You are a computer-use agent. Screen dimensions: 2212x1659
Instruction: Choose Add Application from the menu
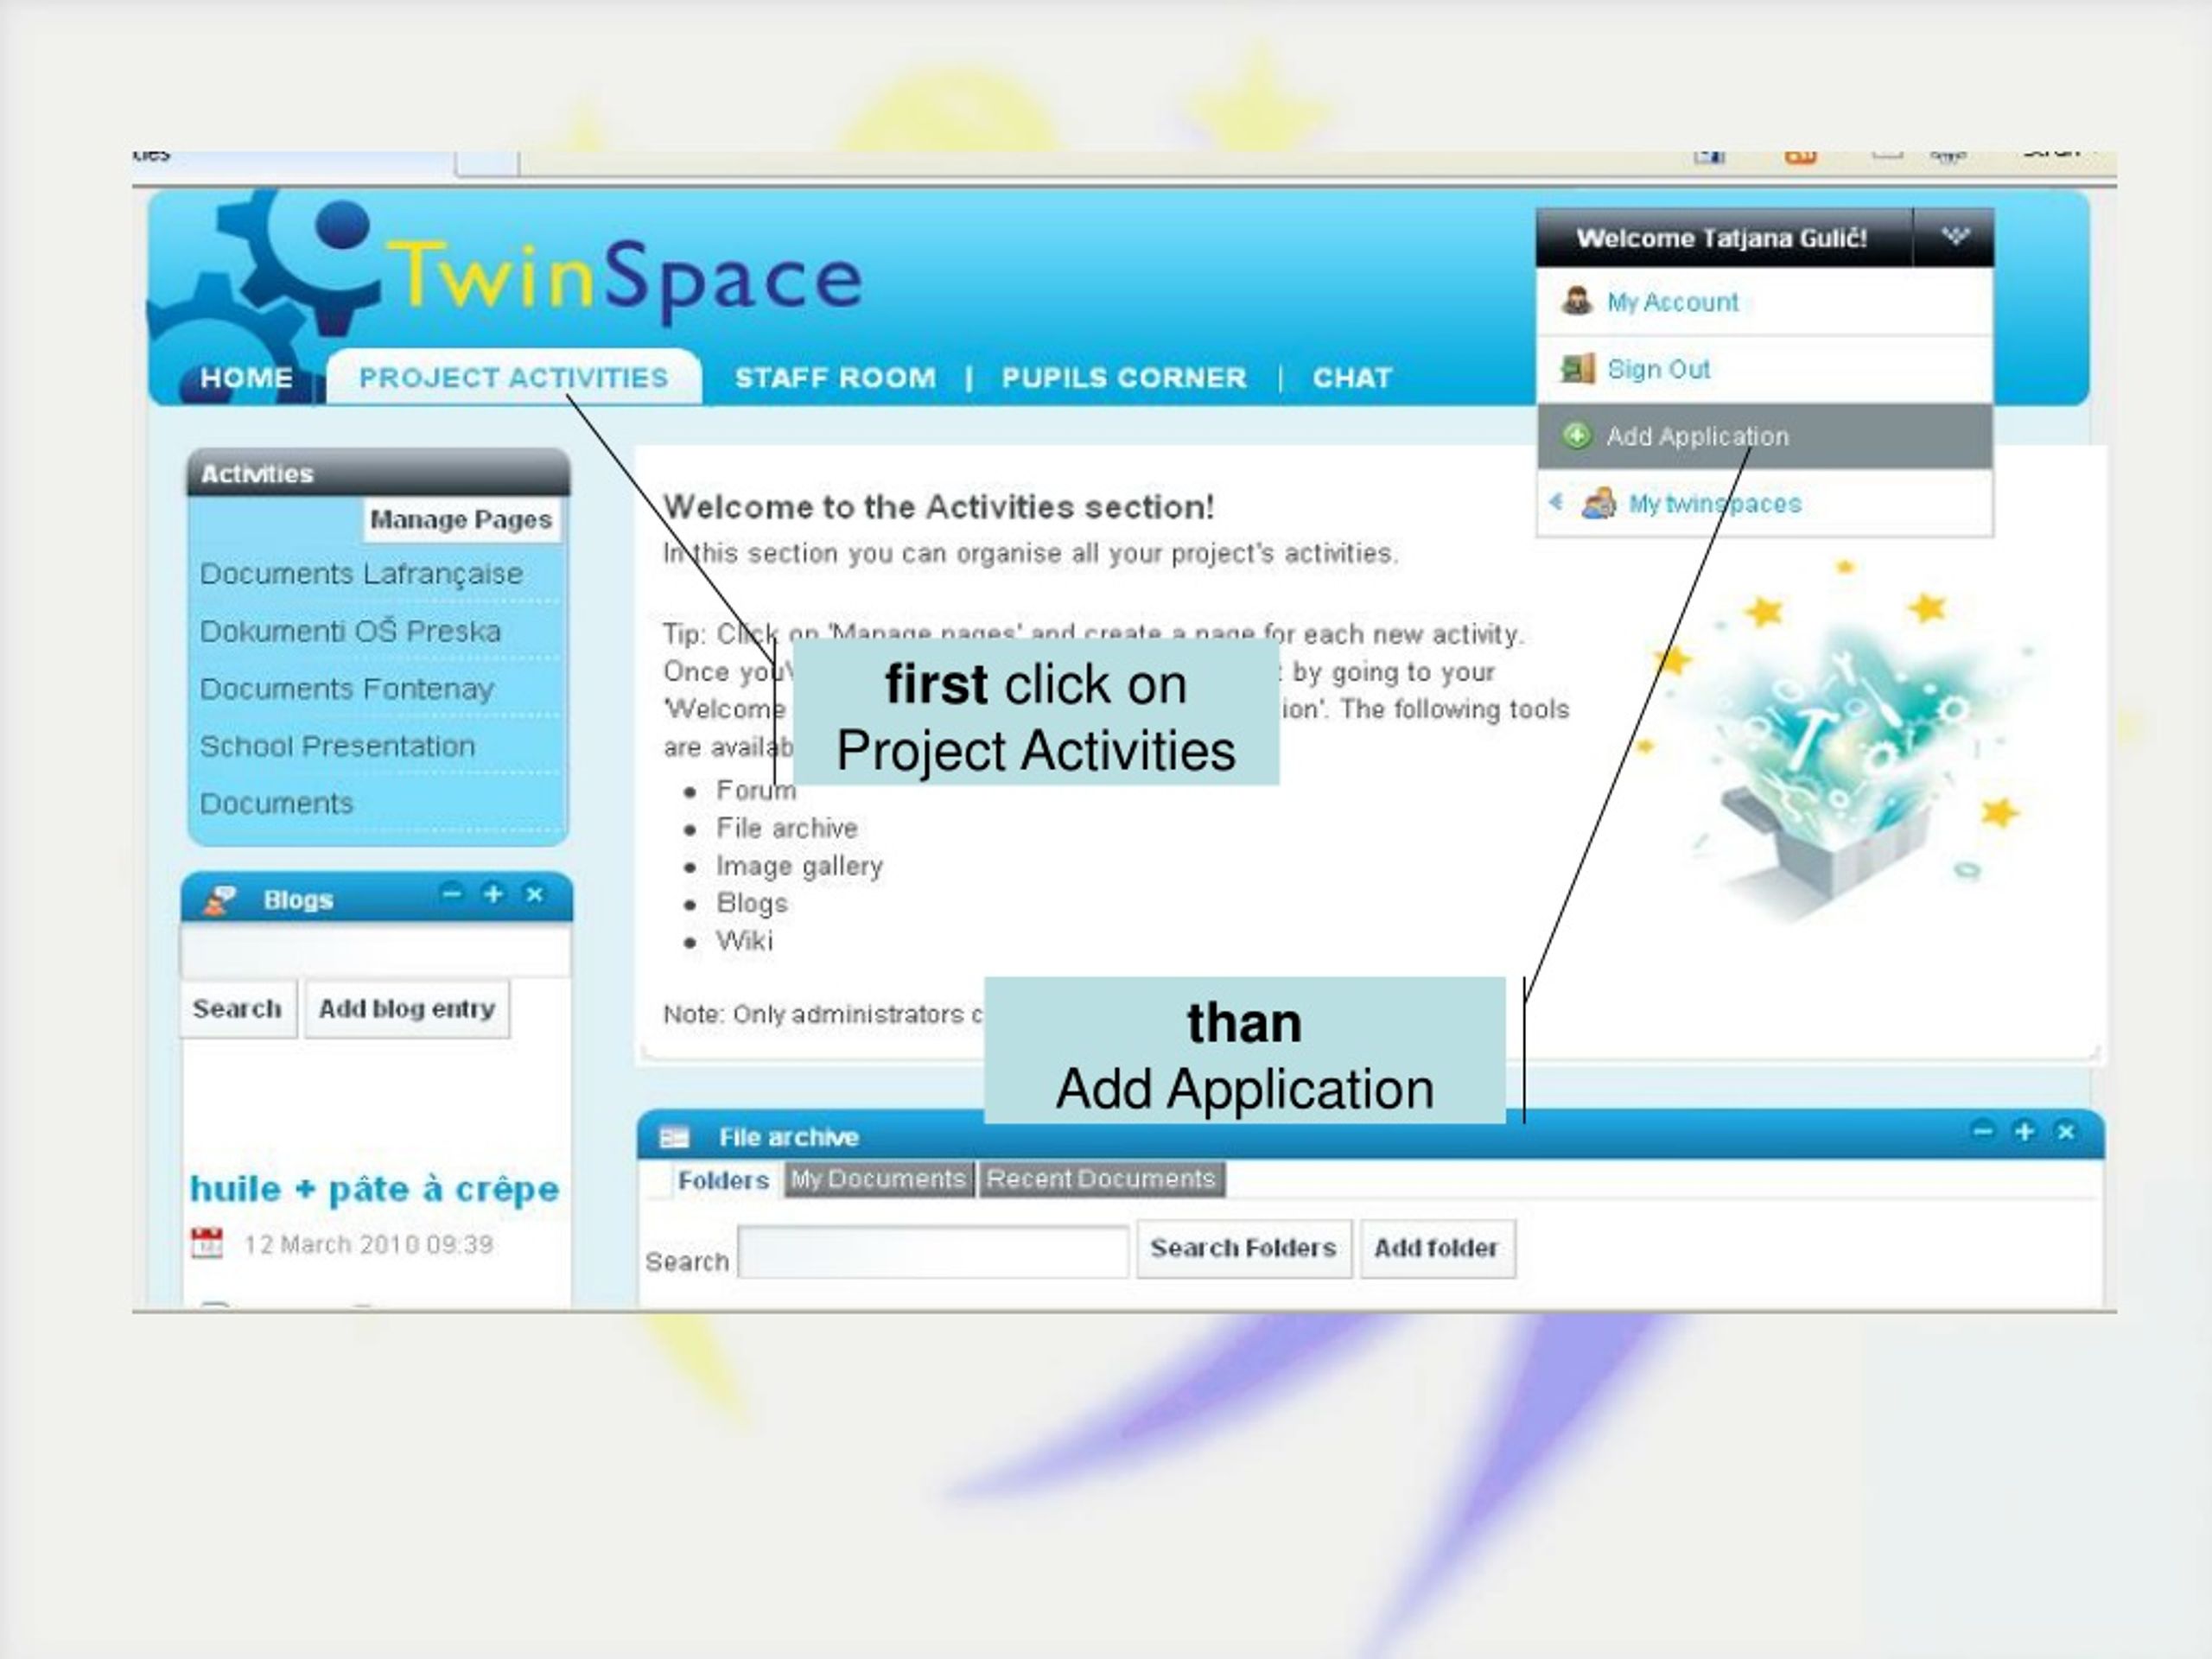(1764, 436)
